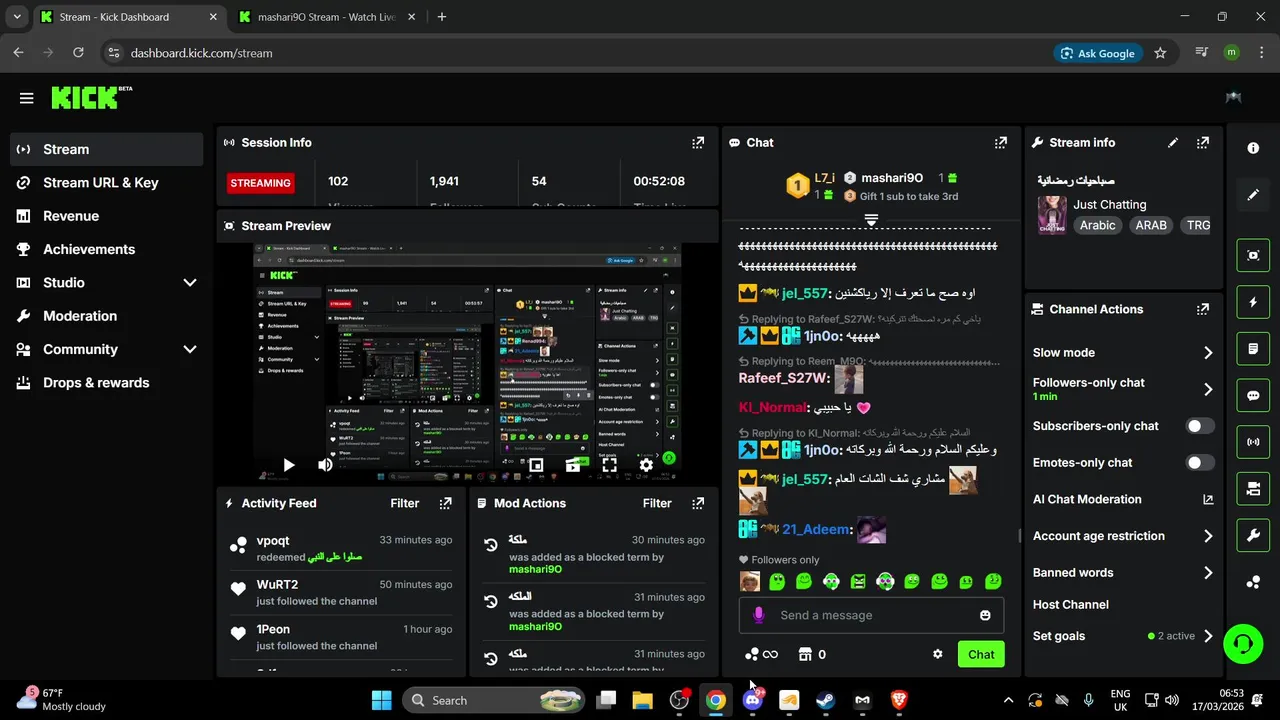This screenshot has width=1280, height=720.
Task: Open AI Chat Moderation link
Action: pyautogui.click(x=1123, y=500)
